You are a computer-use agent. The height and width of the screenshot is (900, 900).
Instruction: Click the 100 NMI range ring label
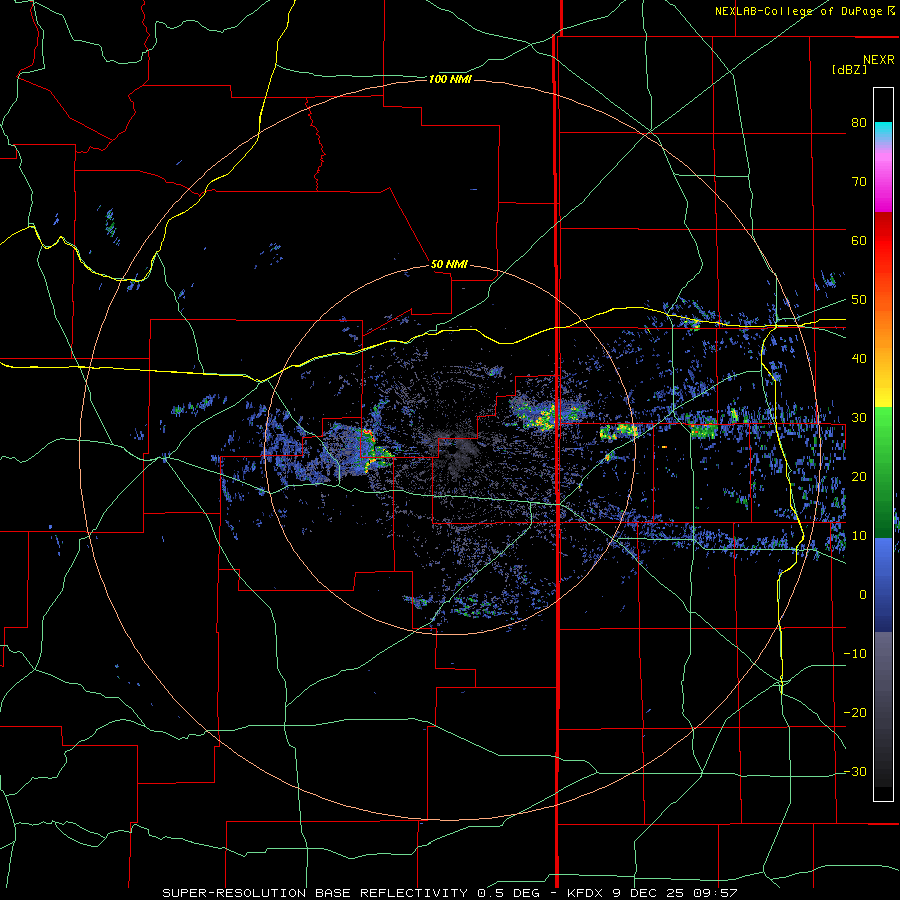click(x=450, y=79)
